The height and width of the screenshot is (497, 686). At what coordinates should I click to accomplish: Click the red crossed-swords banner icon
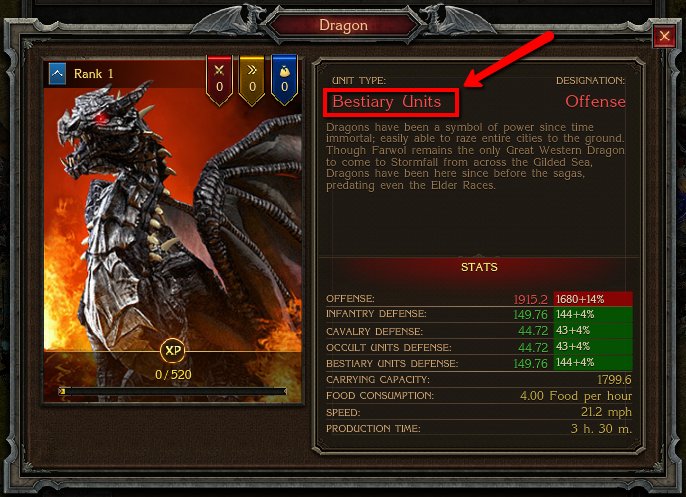click(219, 80)
